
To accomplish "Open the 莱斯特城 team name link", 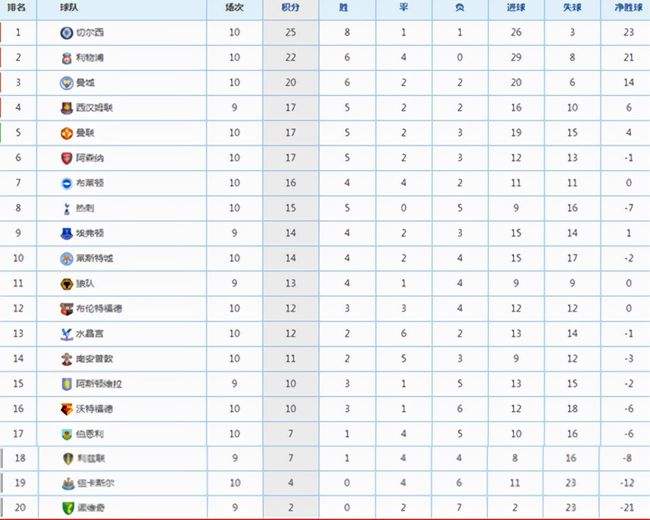I will coord(95,258).
